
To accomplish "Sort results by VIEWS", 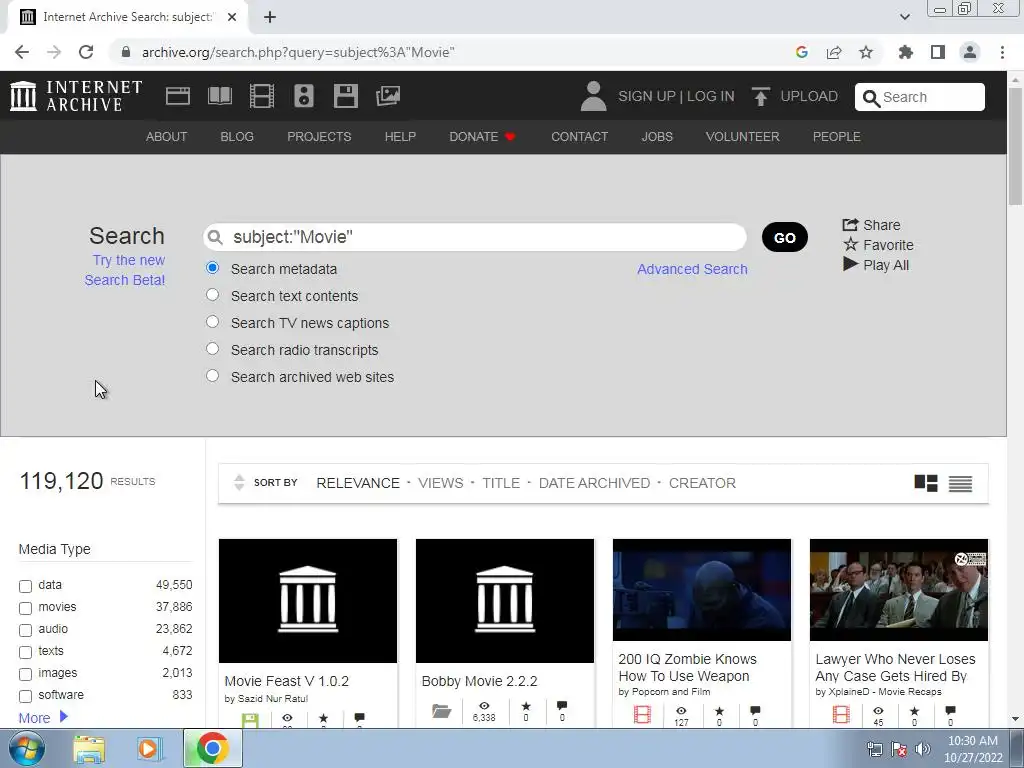I will tap(441, 483).
